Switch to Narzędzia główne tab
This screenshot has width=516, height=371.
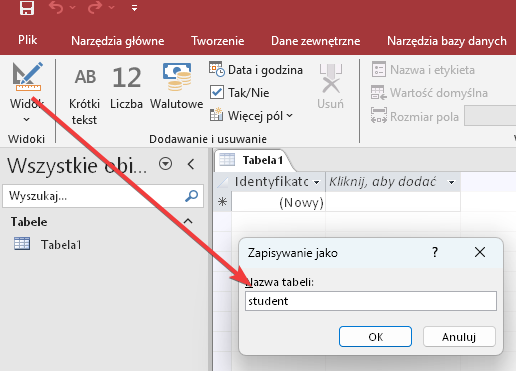[118, 41]
